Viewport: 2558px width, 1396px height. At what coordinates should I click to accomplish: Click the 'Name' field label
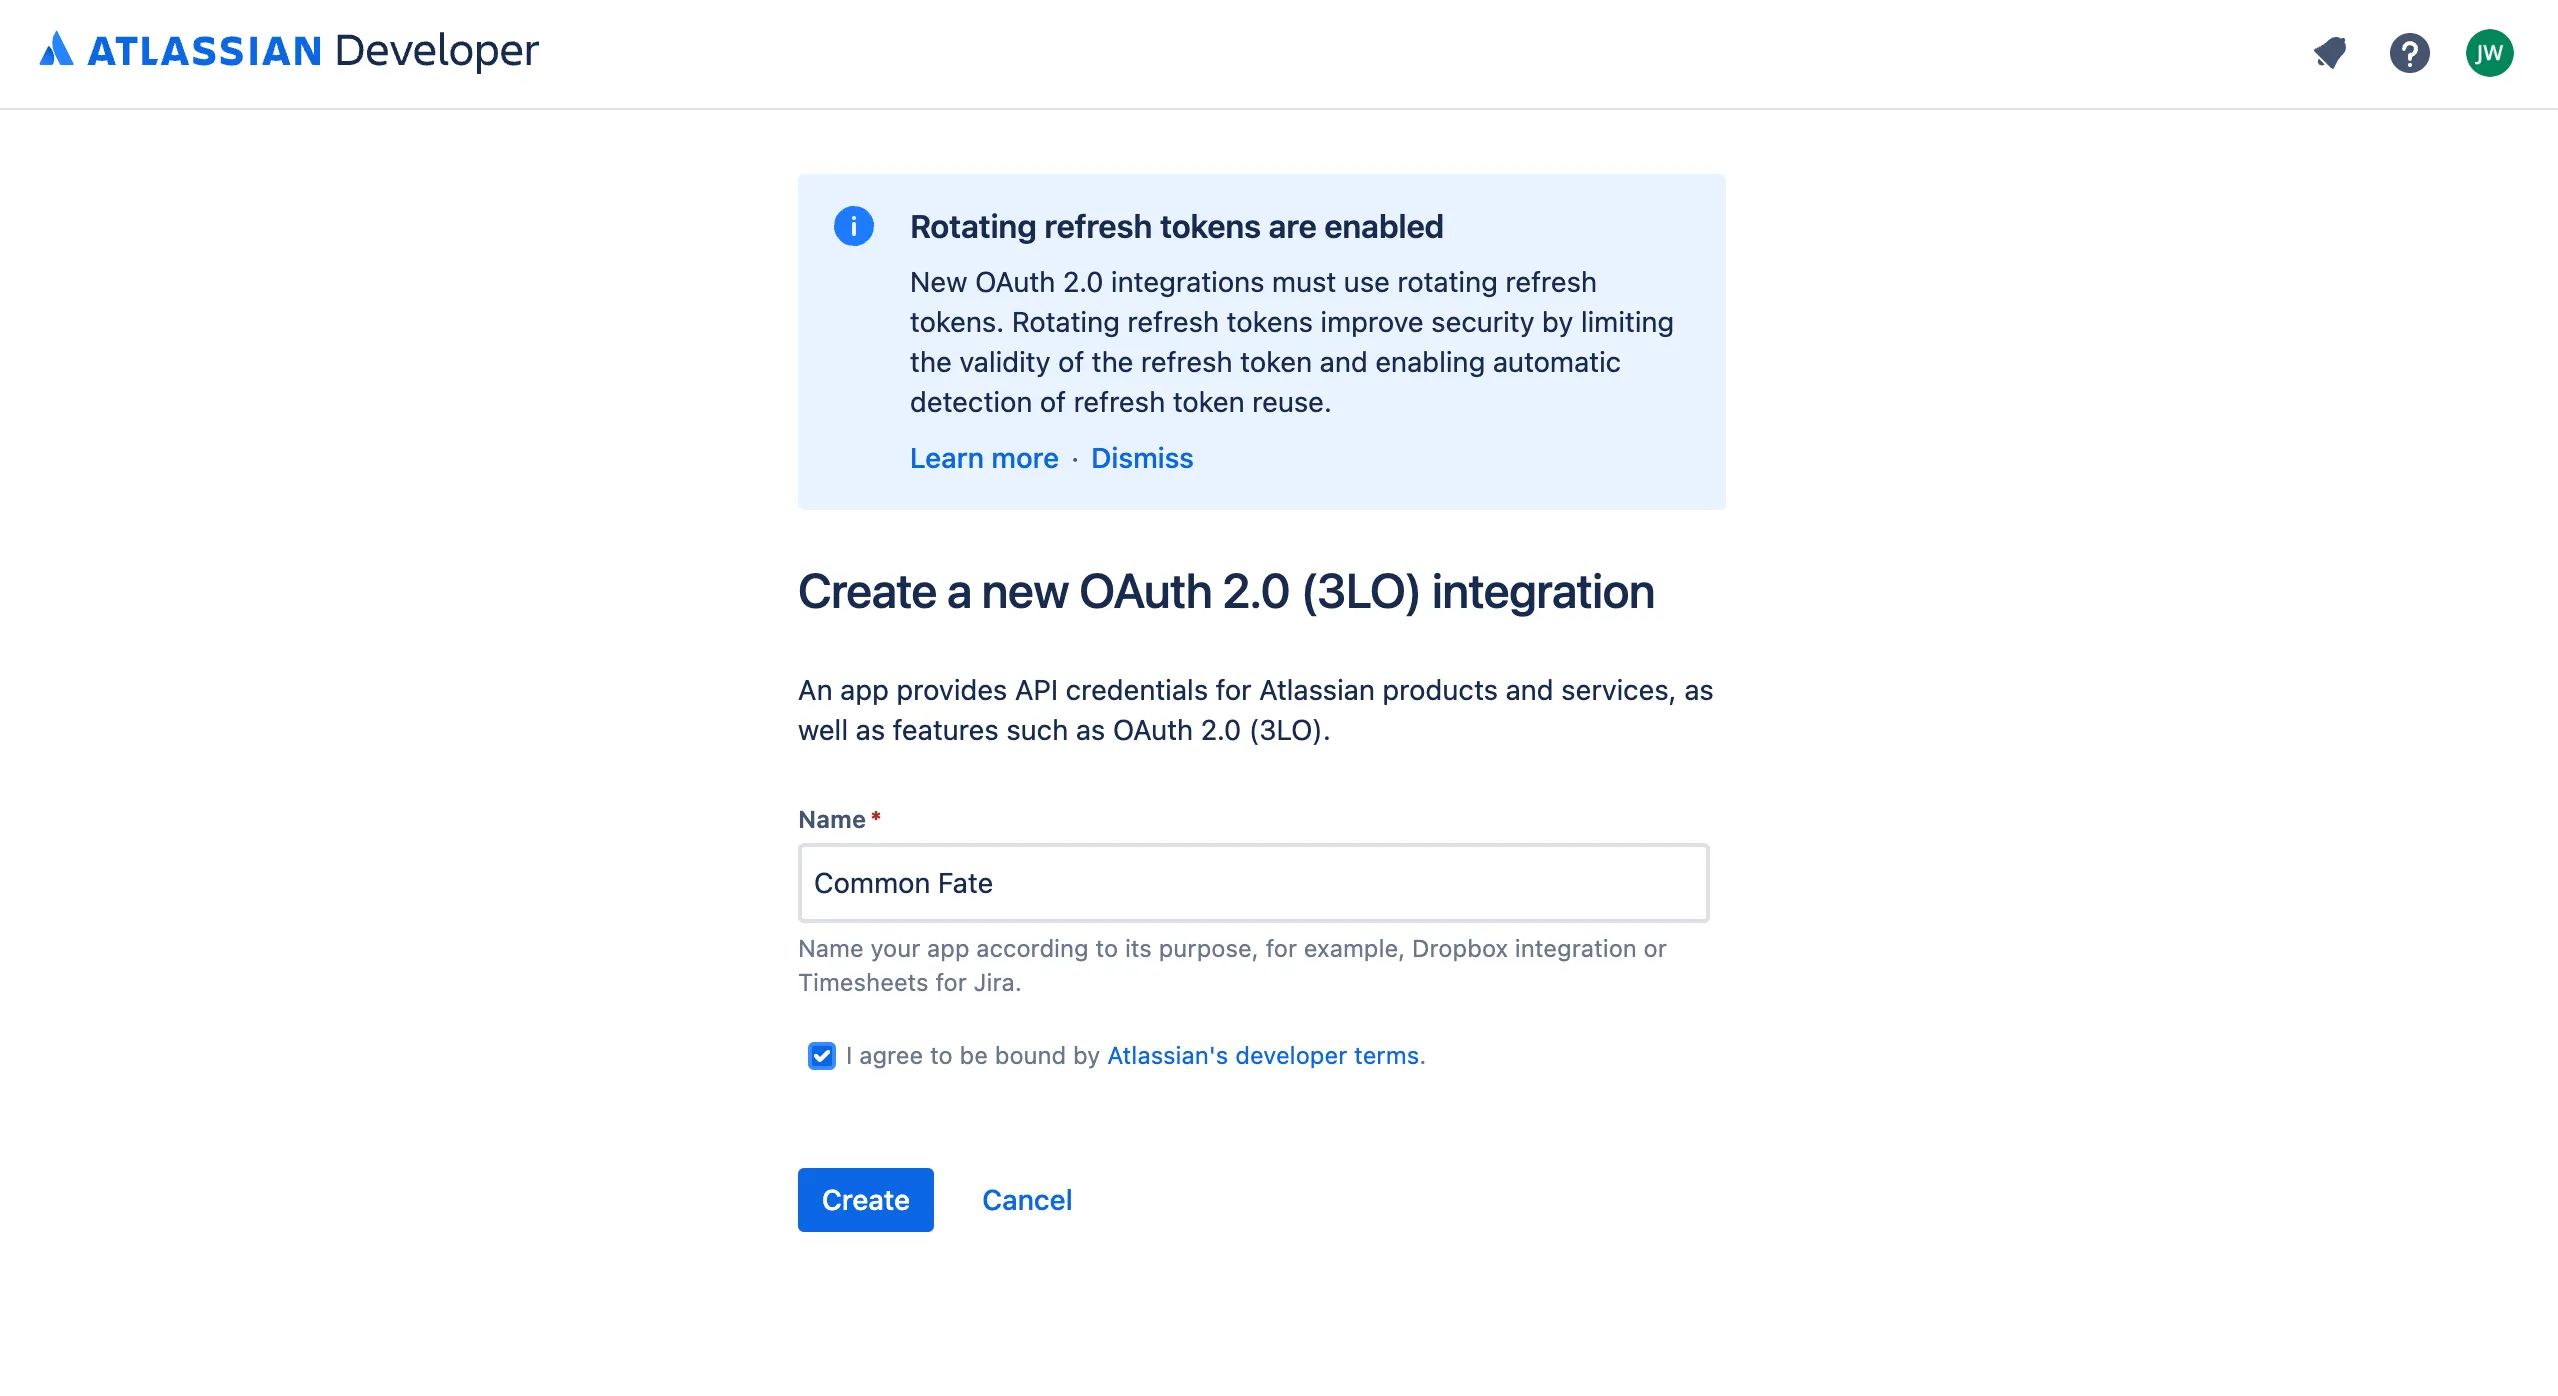[x=832, y=820]
